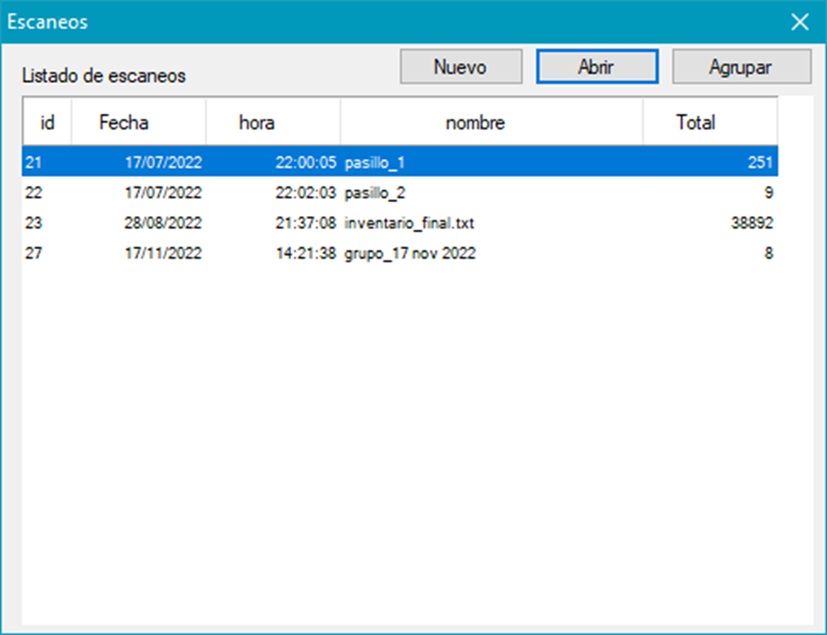Select the grupo_17 nov 2022 entry
The width and height of the screenshot is (827, 635).
click(410, 254)
